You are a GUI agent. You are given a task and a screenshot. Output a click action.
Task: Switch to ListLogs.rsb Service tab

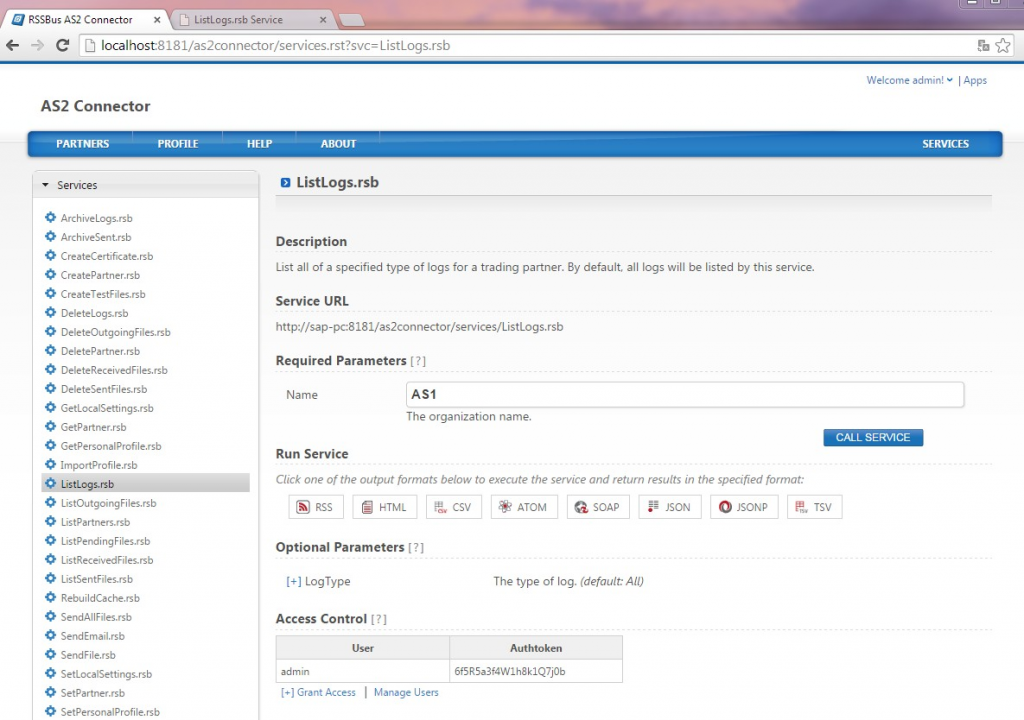(x=253, y=20)
